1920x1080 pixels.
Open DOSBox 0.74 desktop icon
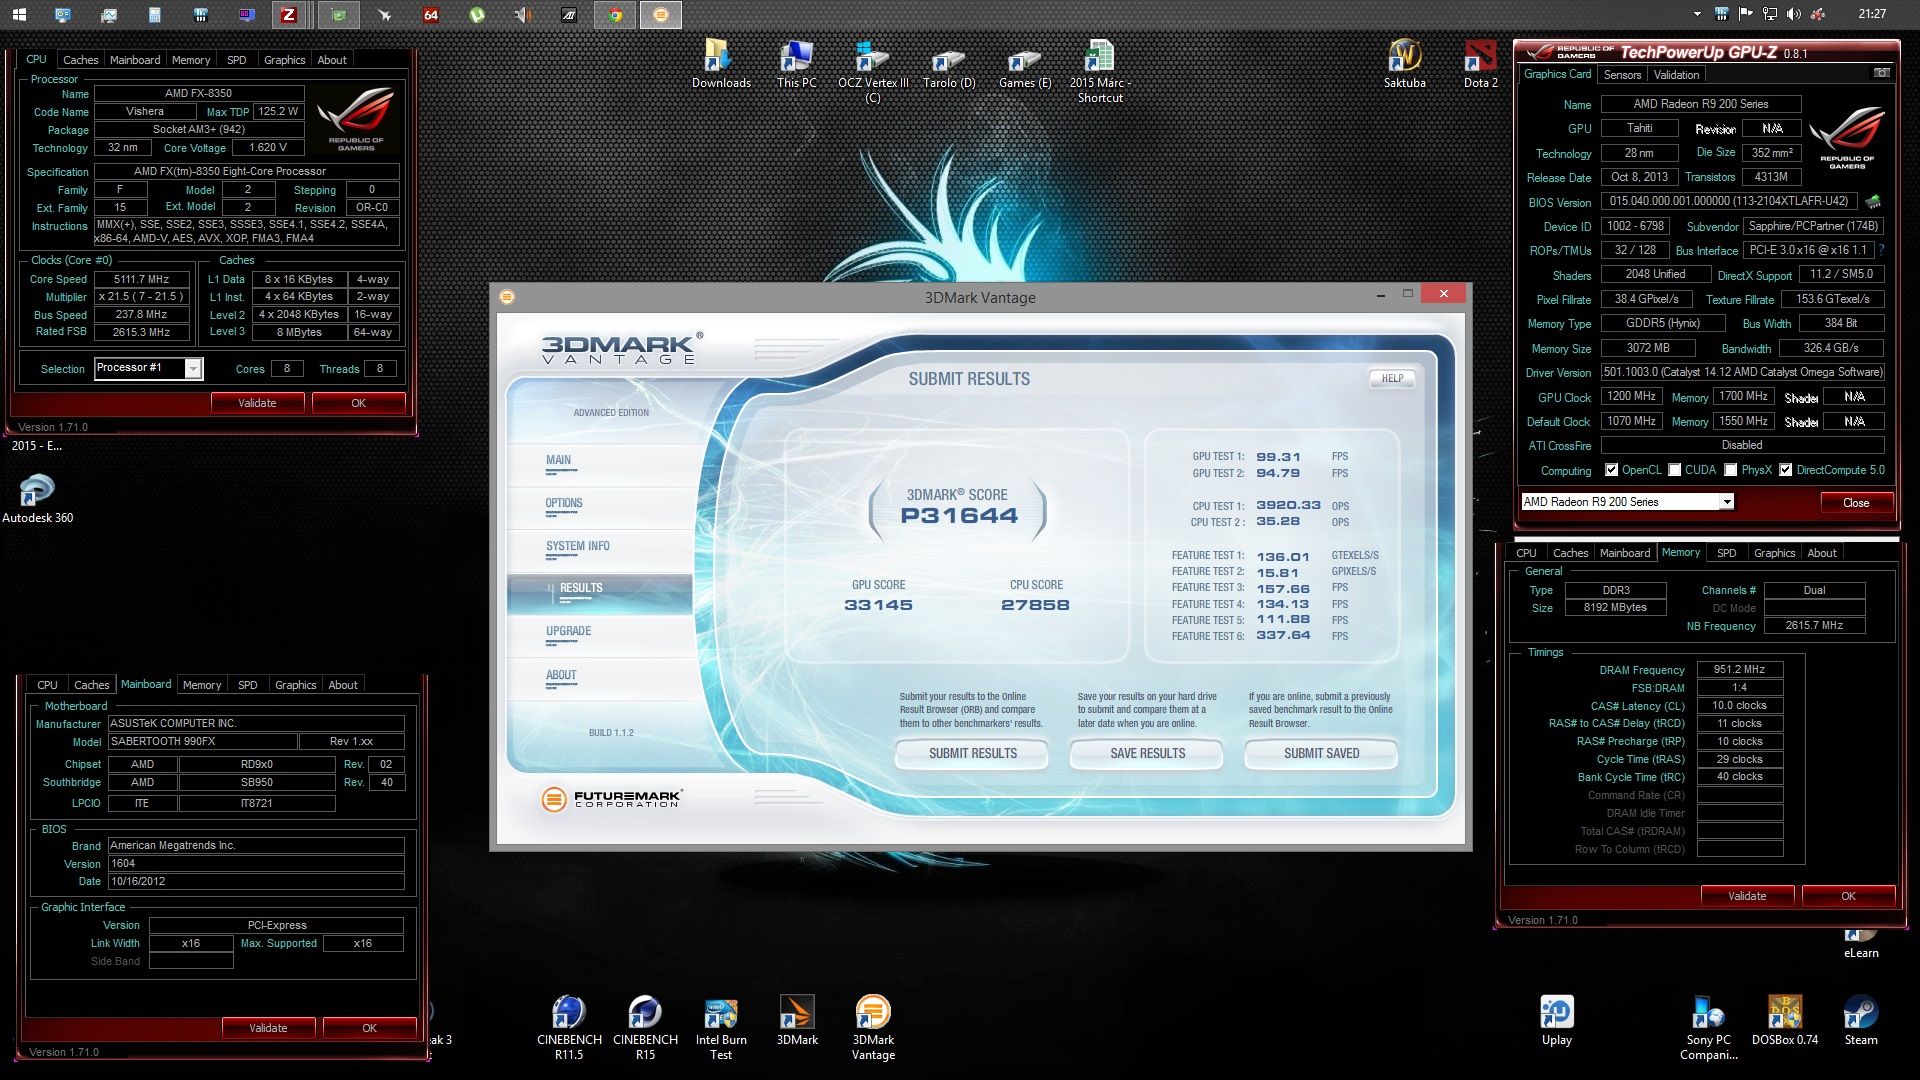(x=1785, y=1020)
